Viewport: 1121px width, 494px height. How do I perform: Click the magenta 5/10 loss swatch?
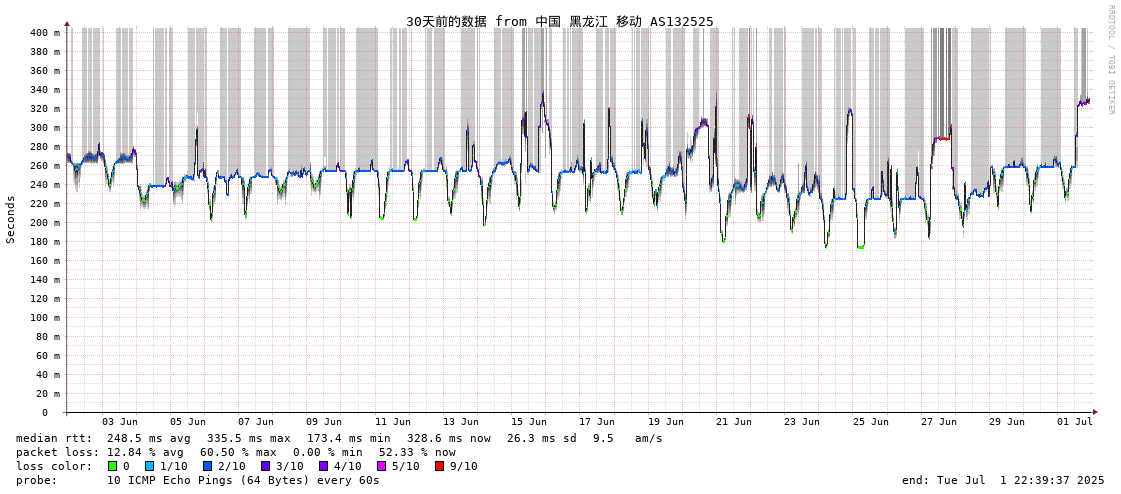[x=382, y=466]
